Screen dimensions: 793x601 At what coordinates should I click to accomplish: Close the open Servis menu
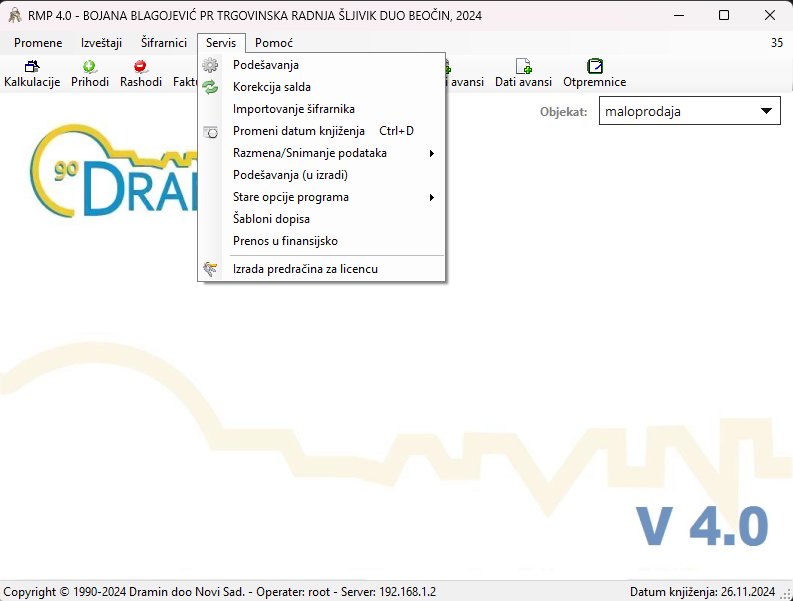[221, 43]
